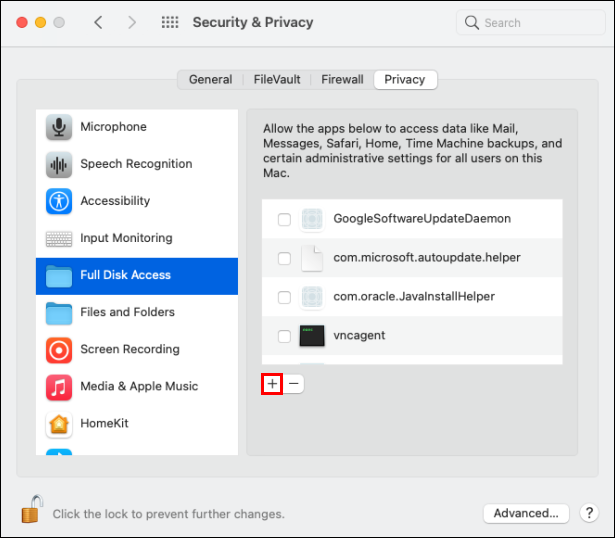Select the Input Monitoring keyboard icon
Viewport: 615px width, 538px height.
[x=60, y=238]
